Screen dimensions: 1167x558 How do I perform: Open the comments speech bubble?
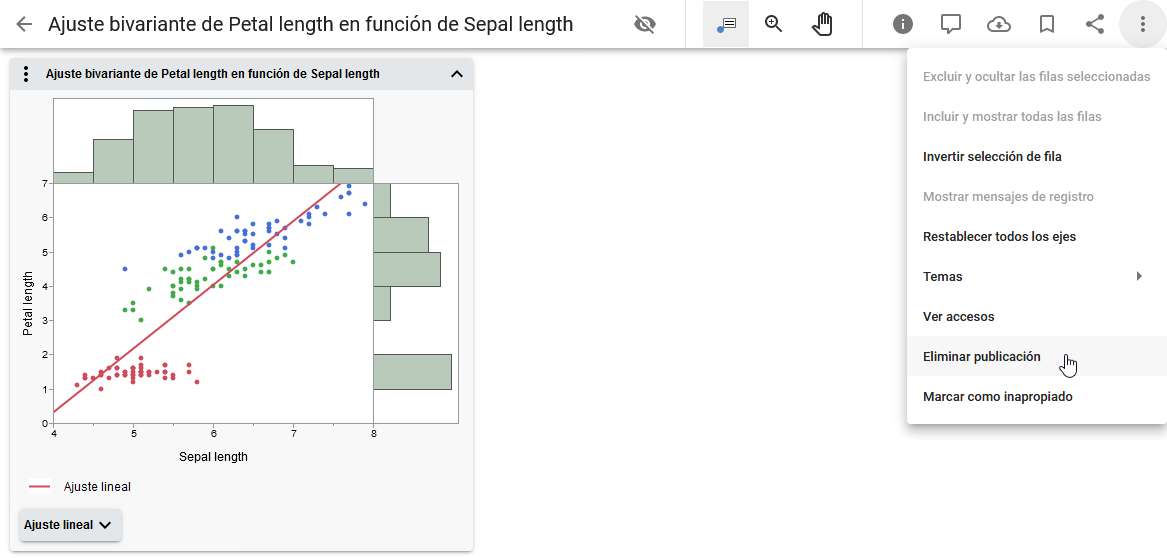951,24
